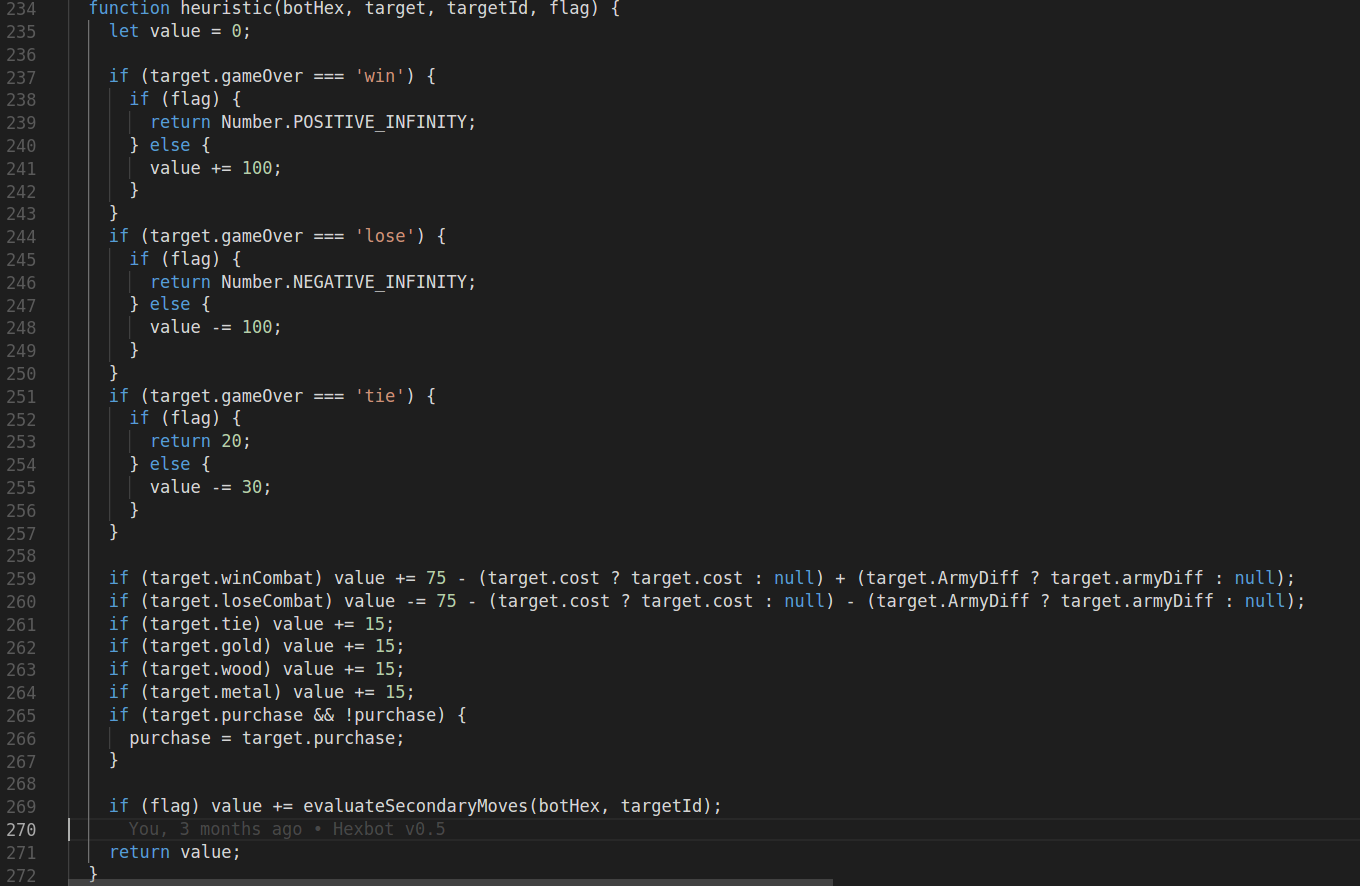Click the number 75 on line 259
Image resolution: width=1360 pixels, height=886 pixels.
click(x=436, y=578)
